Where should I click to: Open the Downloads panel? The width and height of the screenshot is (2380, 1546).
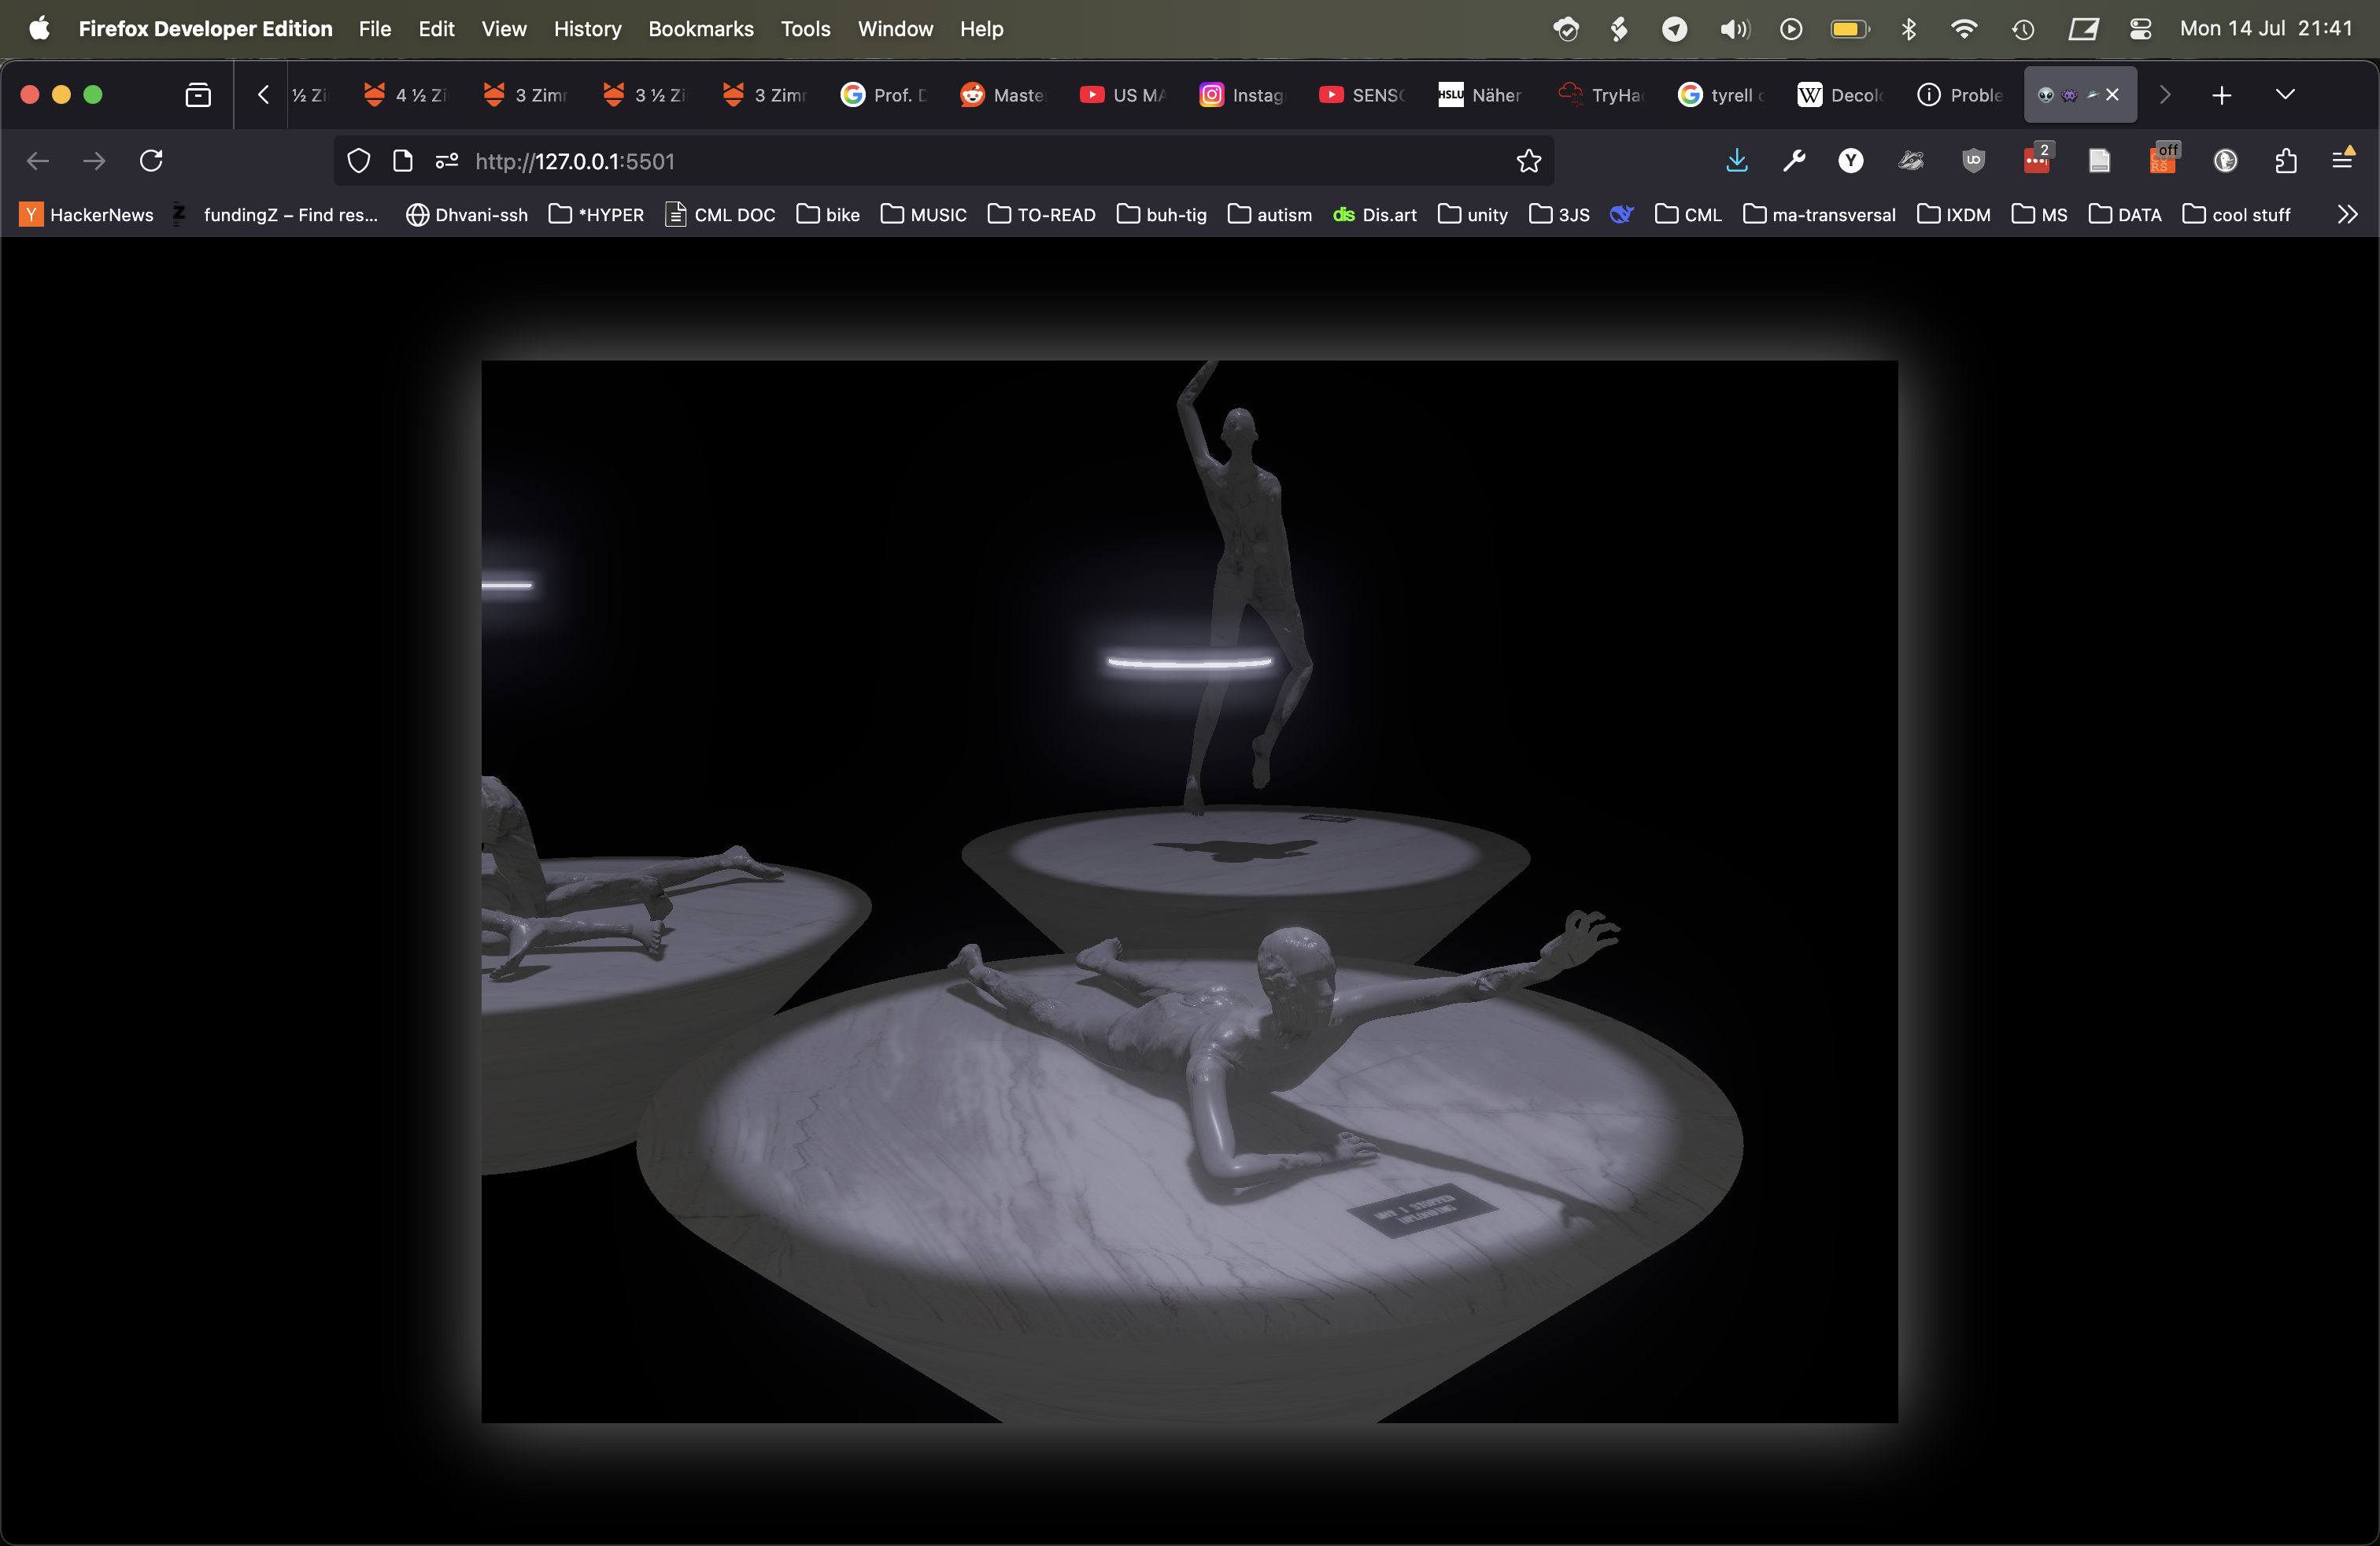tap(1737, 160)
